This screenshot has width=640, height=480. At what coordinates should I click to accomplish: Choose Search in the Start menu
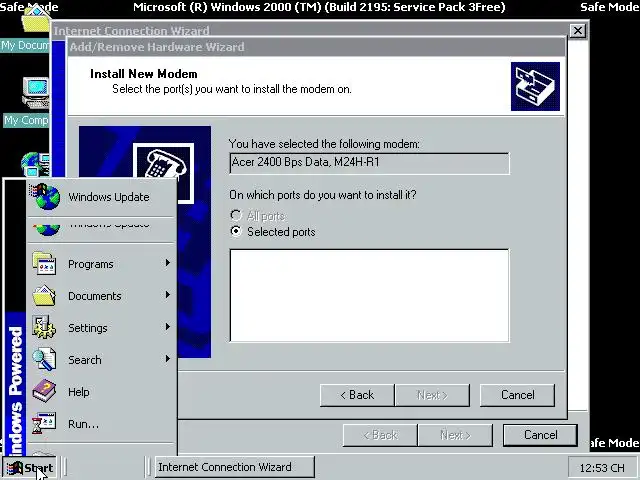[101, 360]
